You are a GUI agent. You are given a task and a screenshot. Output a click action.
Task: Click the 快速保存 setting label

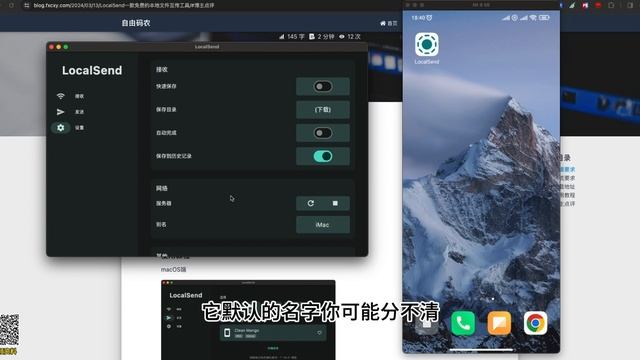click(166, 87)
